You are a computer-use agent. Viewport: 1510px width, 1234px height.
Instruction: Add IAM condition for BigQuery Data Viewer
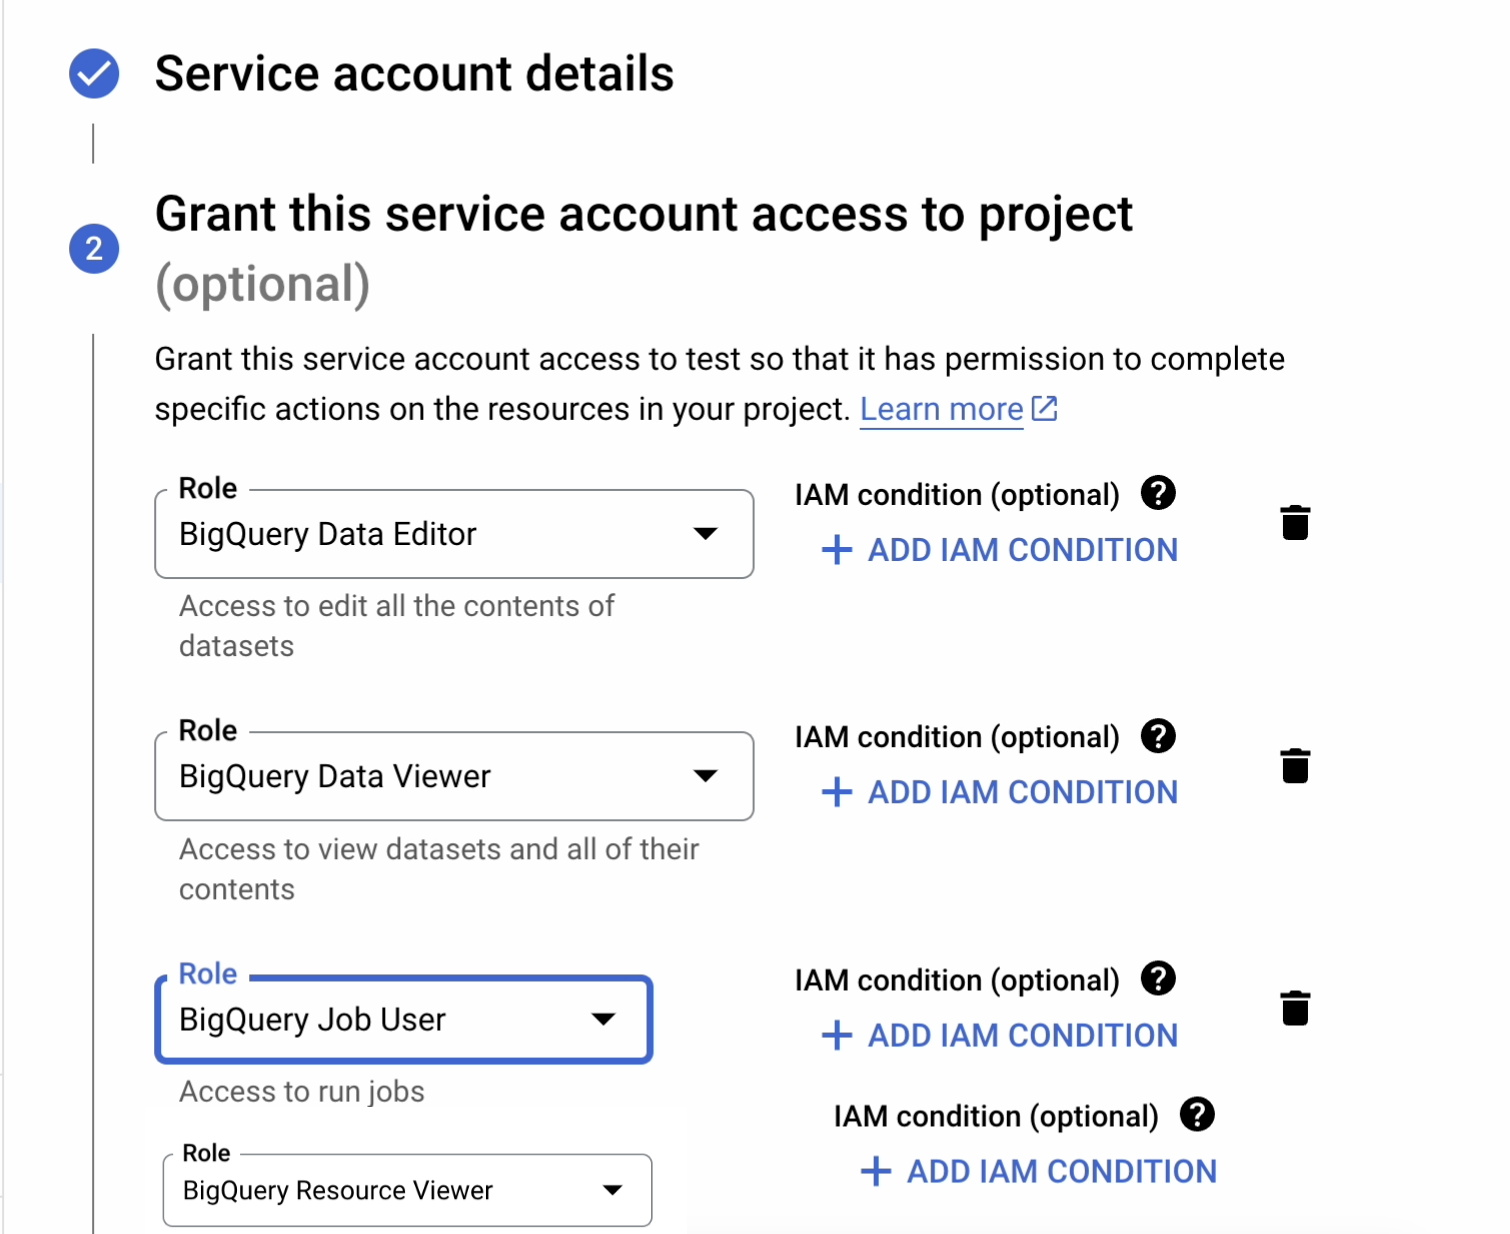(999, 792)
